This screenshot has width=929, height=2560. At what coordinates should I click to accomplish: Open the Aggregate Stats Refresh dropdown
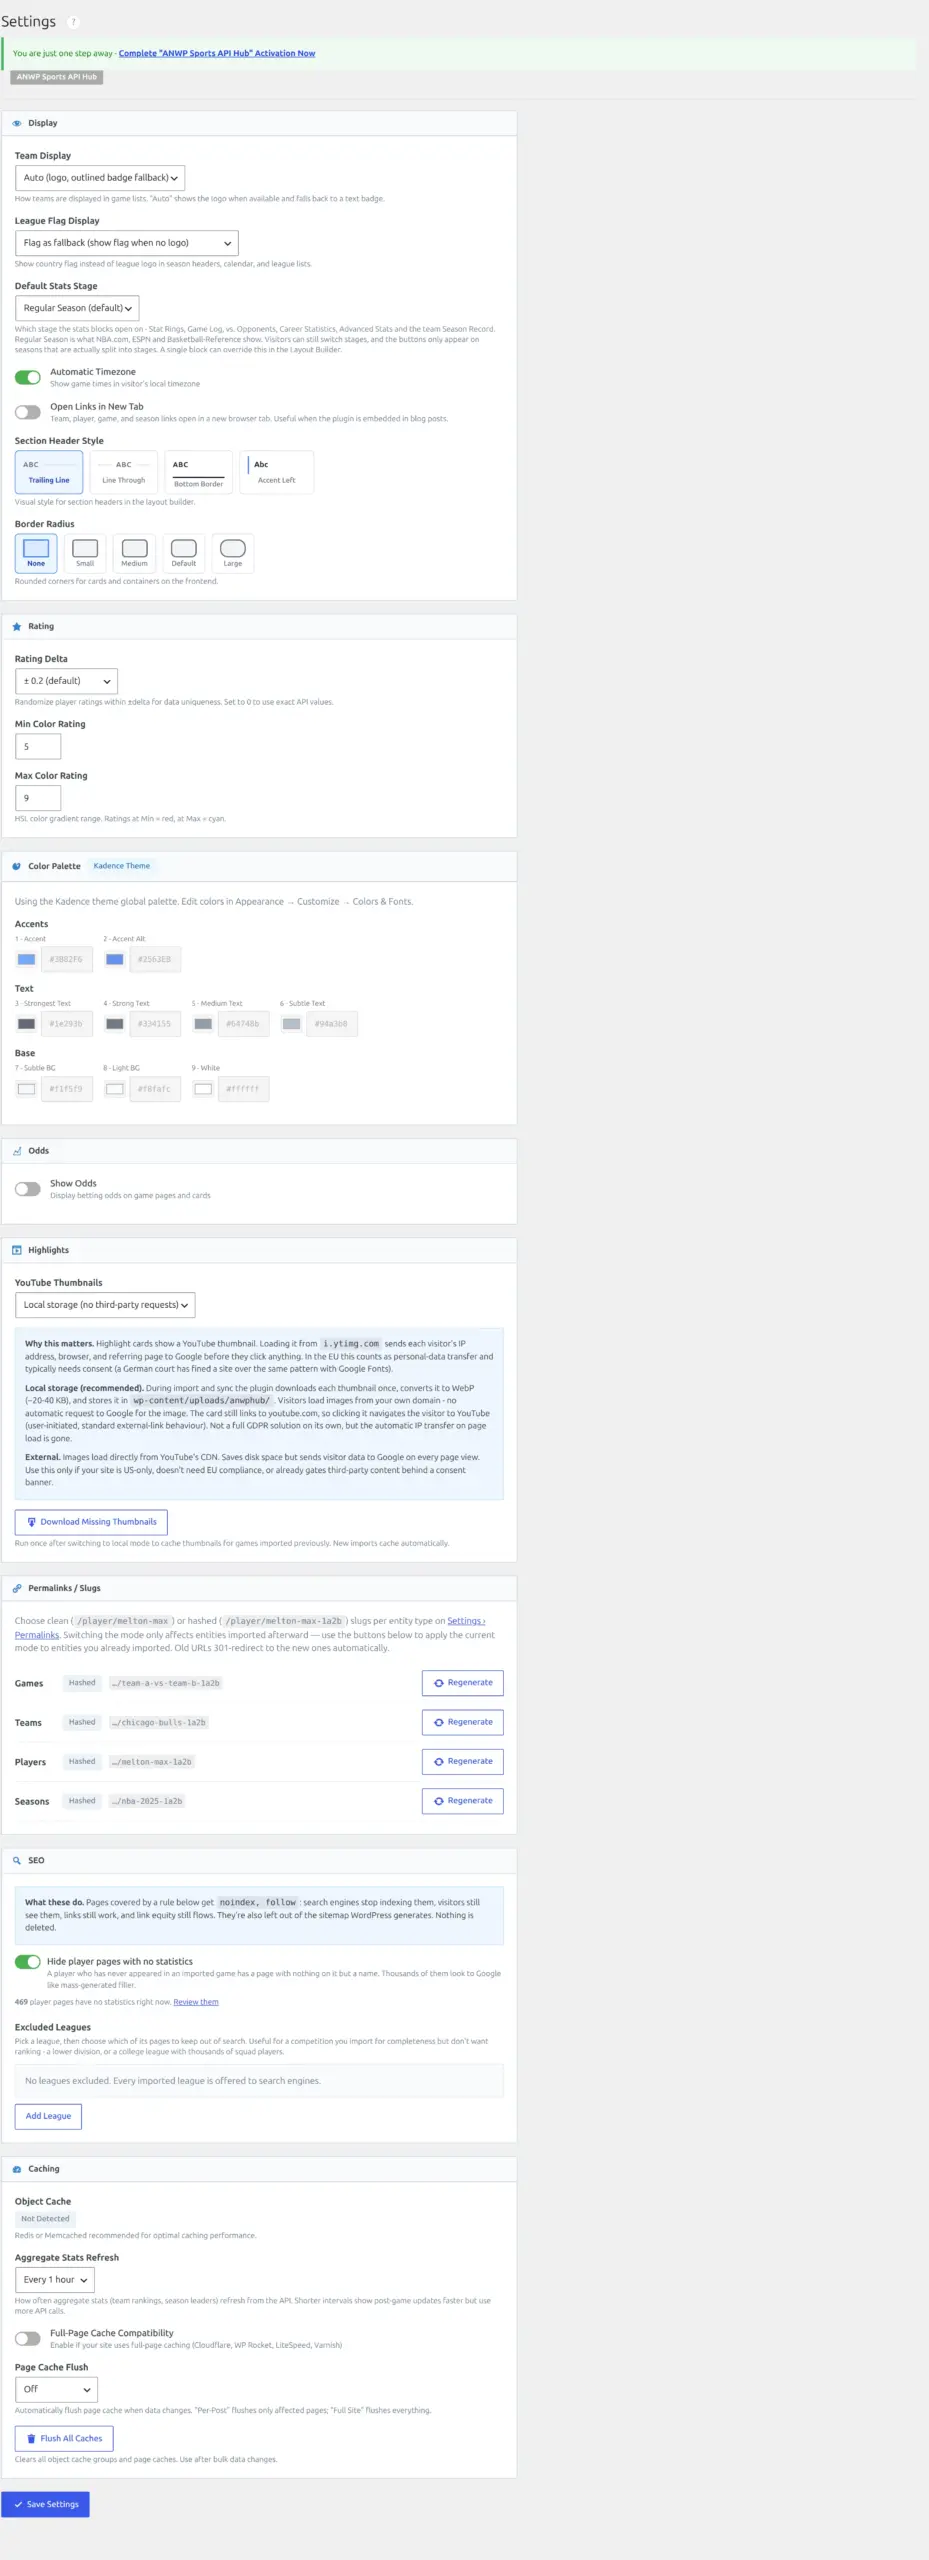[x=55, y=2280]
